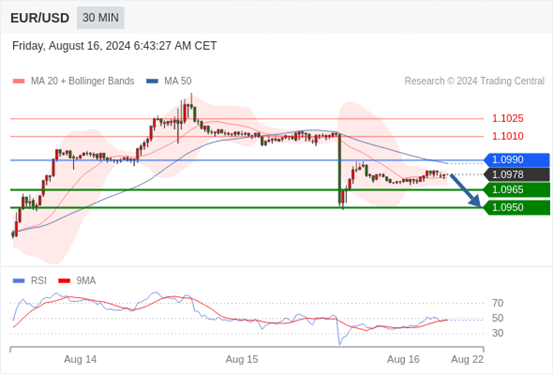
Task: Click the EUR/USD pair title
Action: [40, 18]
